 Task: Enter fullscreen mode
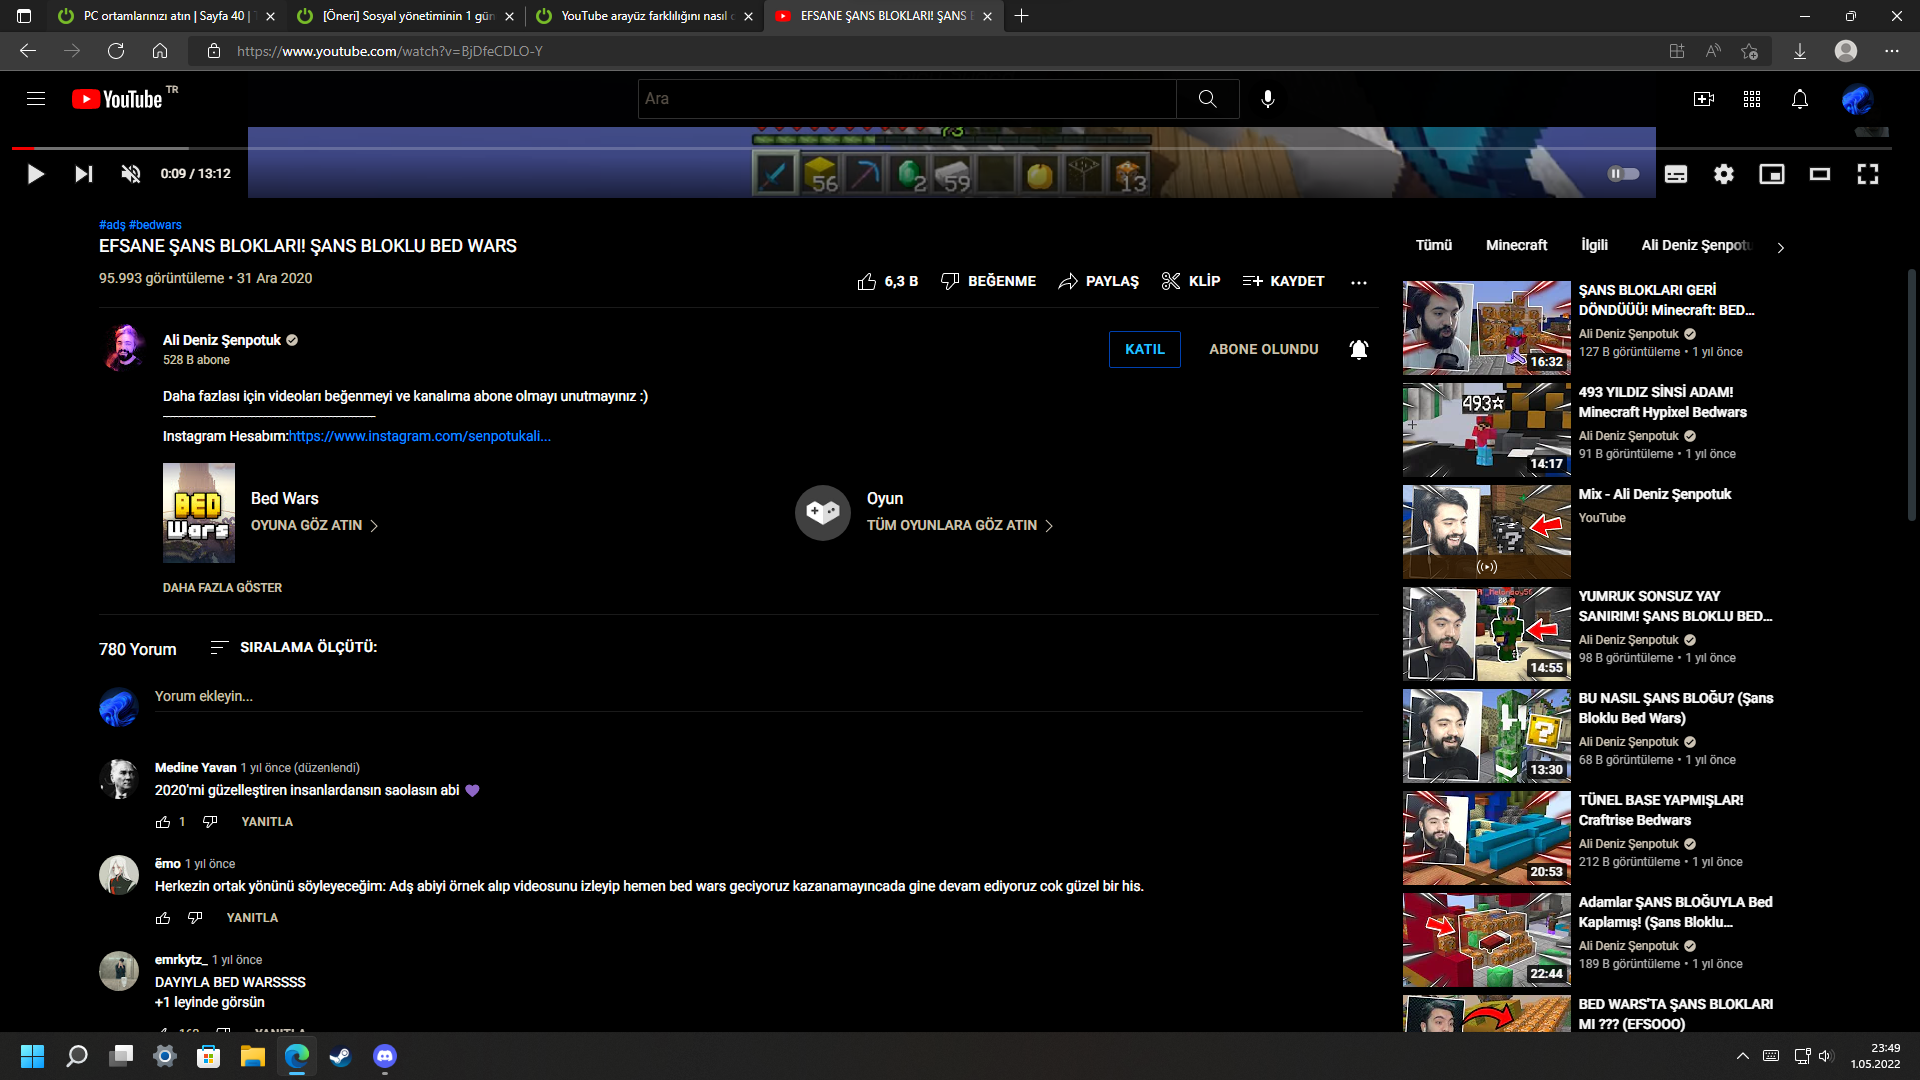point(1868,174)
